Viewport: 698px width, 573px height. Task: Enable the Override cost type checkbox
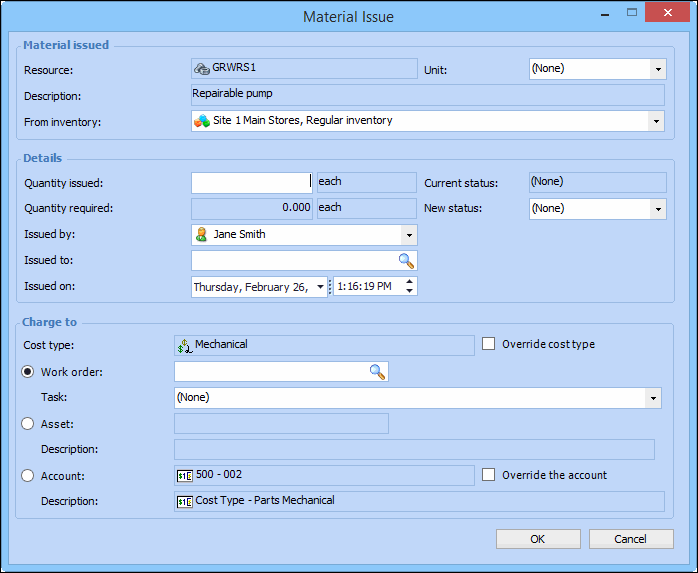click(x=488, y=344)
